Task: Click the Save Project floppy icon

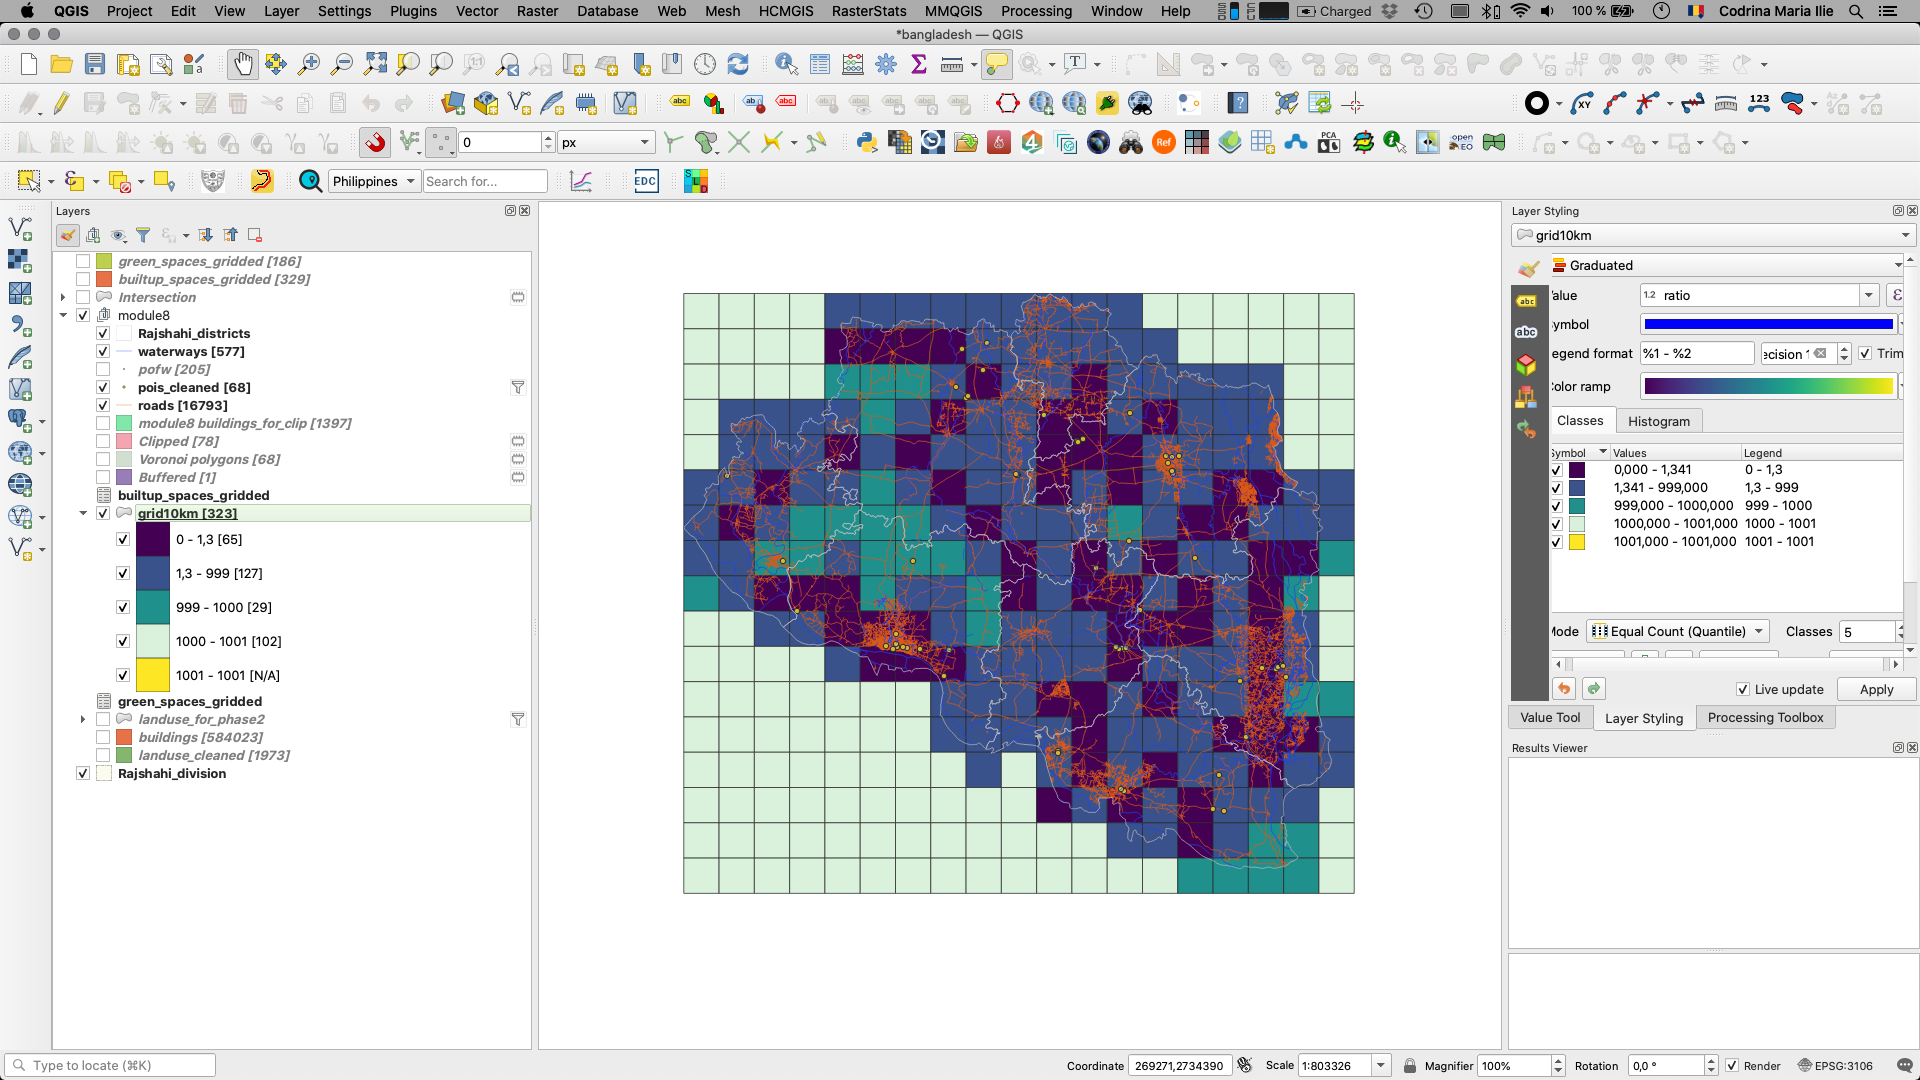Action: pos(95,65)
